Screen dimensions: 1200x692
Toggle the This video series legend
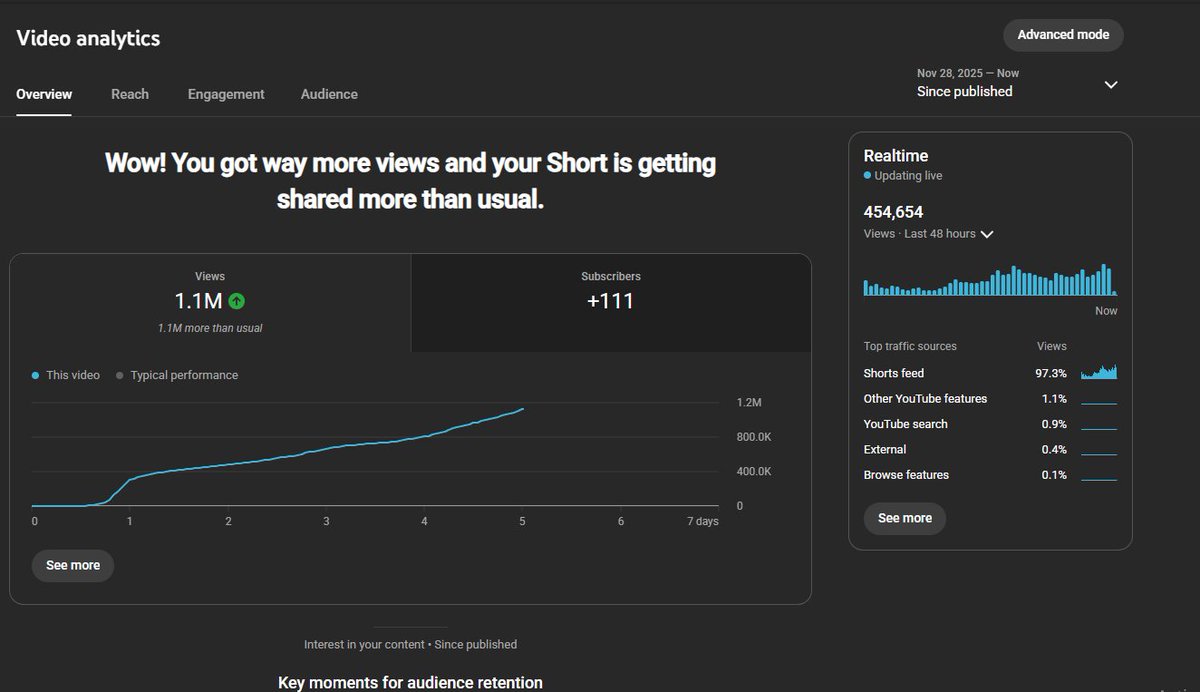tap(64, 375)
